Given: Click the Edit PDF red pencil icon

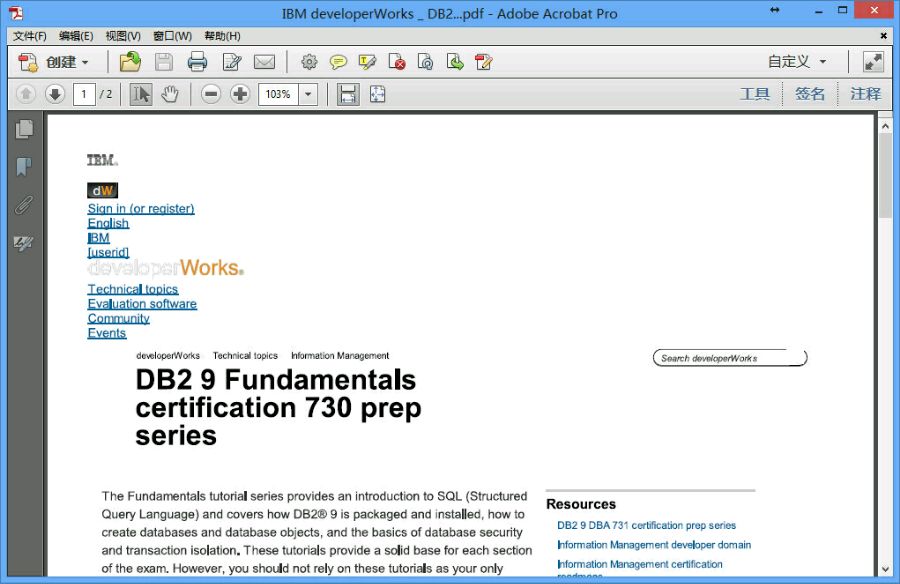Looking at the screenshot, I should tap(483, 61).
